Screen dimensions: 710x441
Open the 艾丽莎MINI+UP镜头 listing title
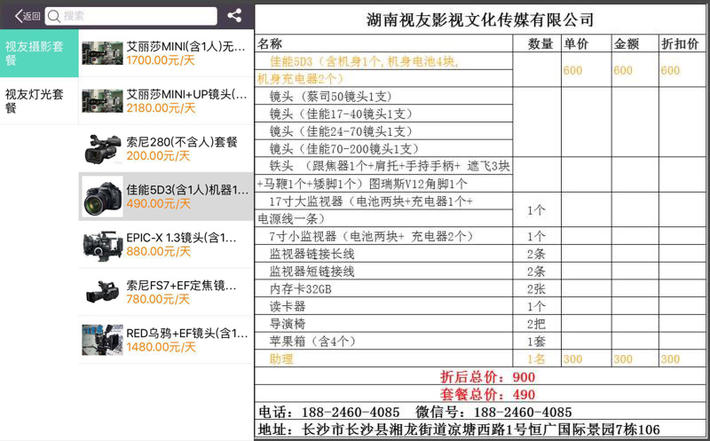(186, 94)
